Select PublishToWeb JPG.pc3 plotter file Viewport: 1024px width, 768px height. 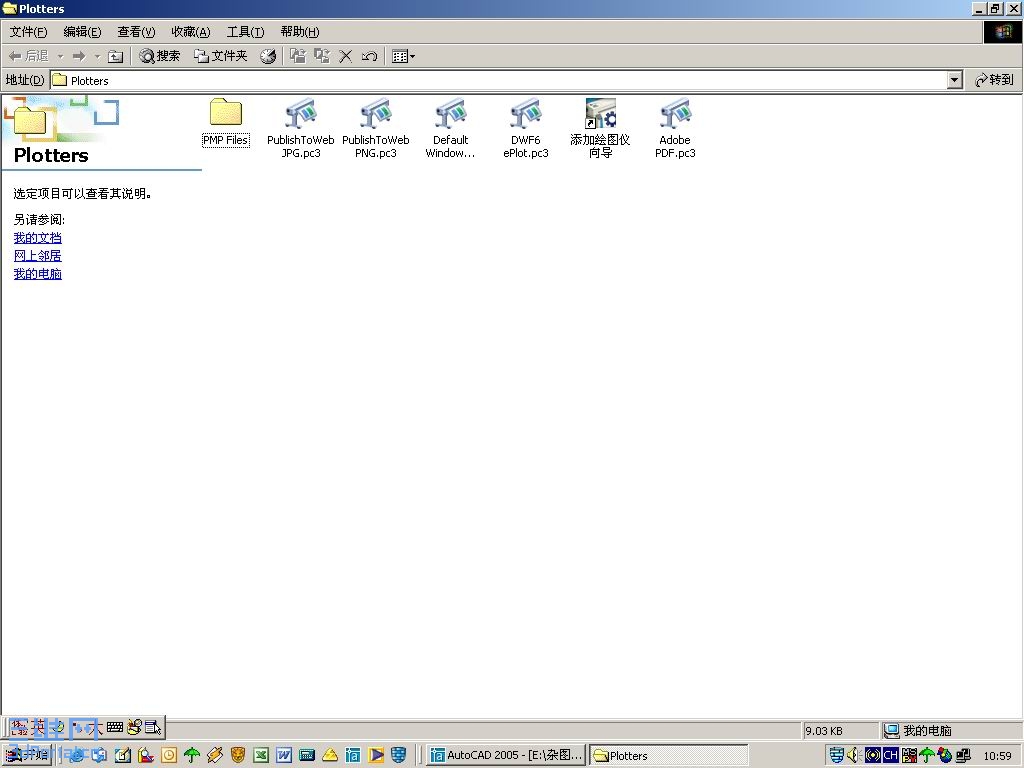(x=300, y=128)
